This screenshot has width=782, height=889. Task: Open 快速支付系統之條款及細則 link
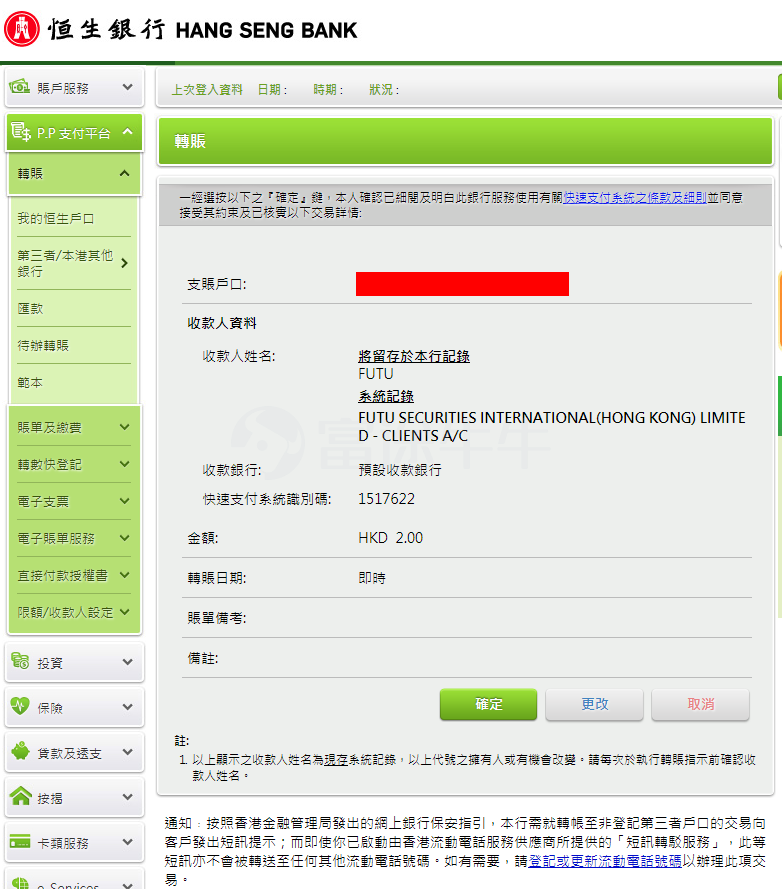click(635, 197)
